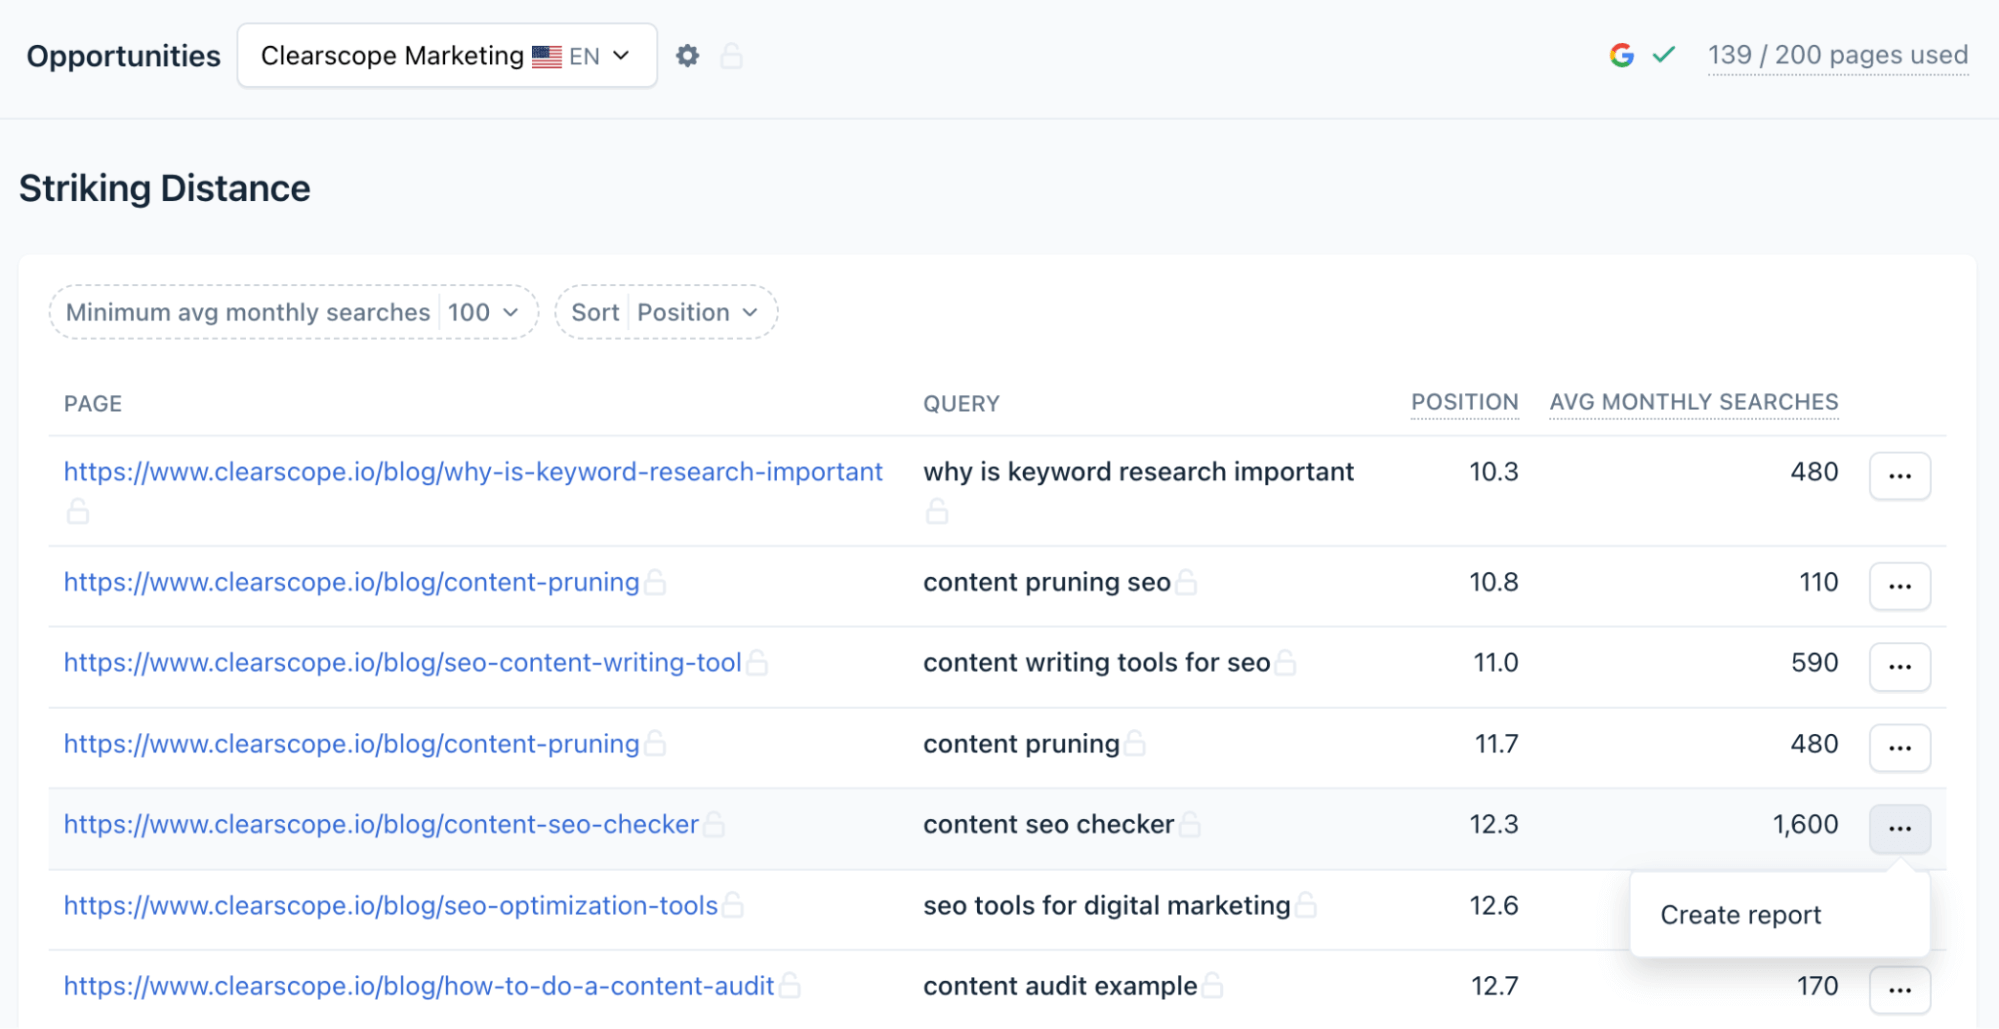Click lock icon after URL in 'content pruning seo' row

coord(655,582)
